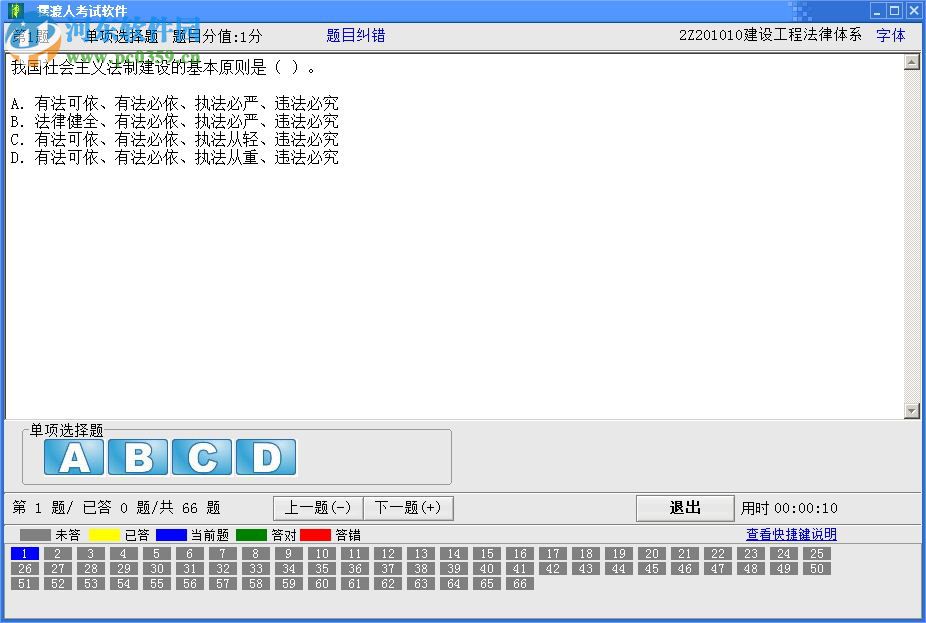Jump to question 36 in the grid
Screen dimensions: 926x623
(x=355, y=568)
